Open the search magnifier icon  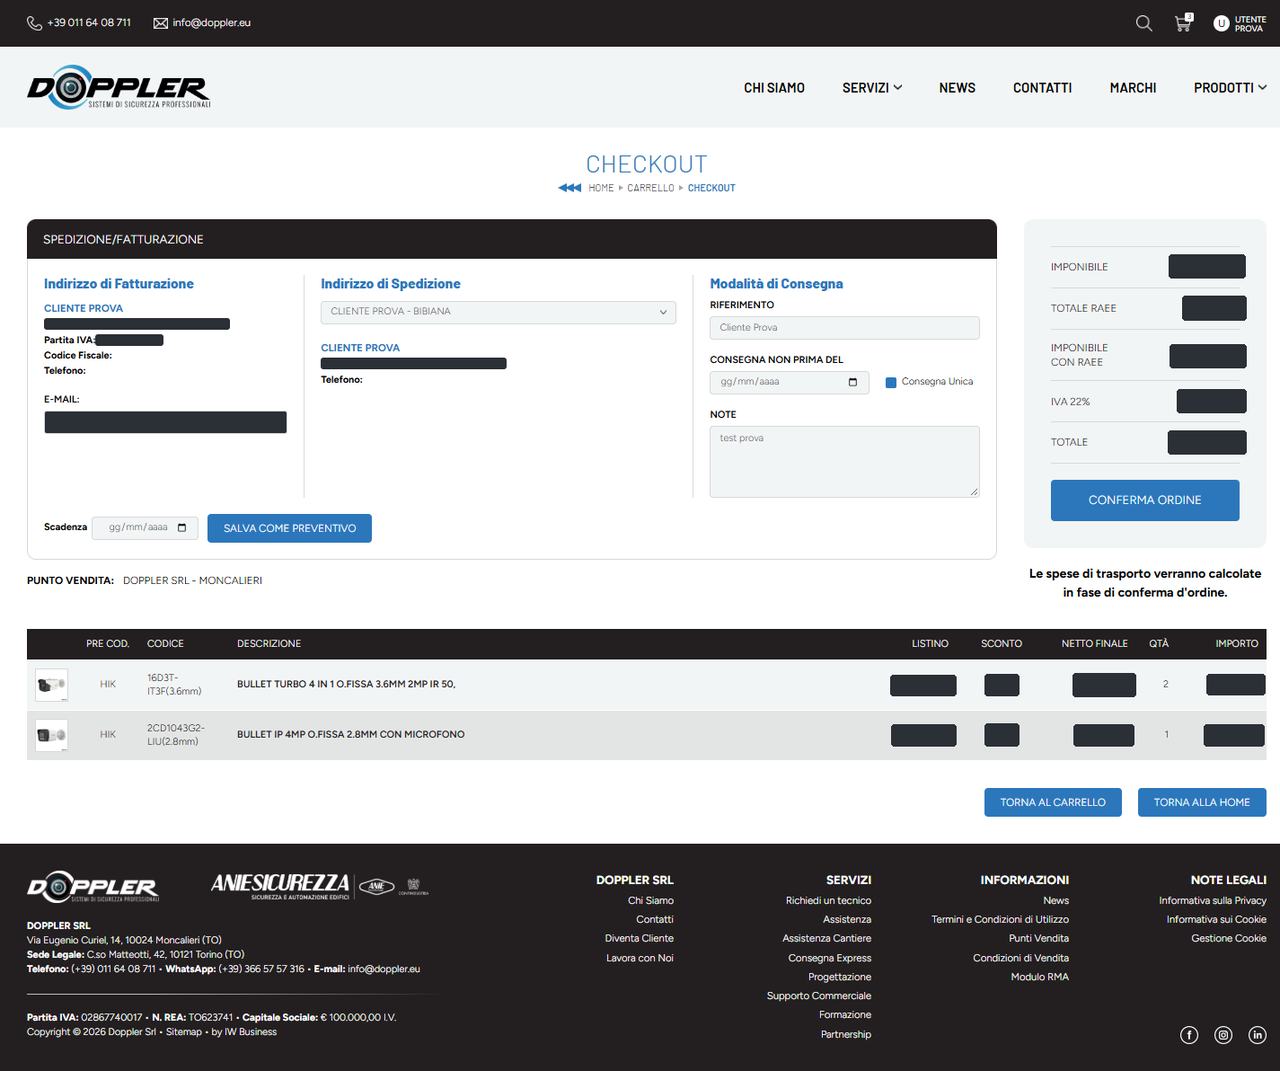click(x=1144, y=23)
